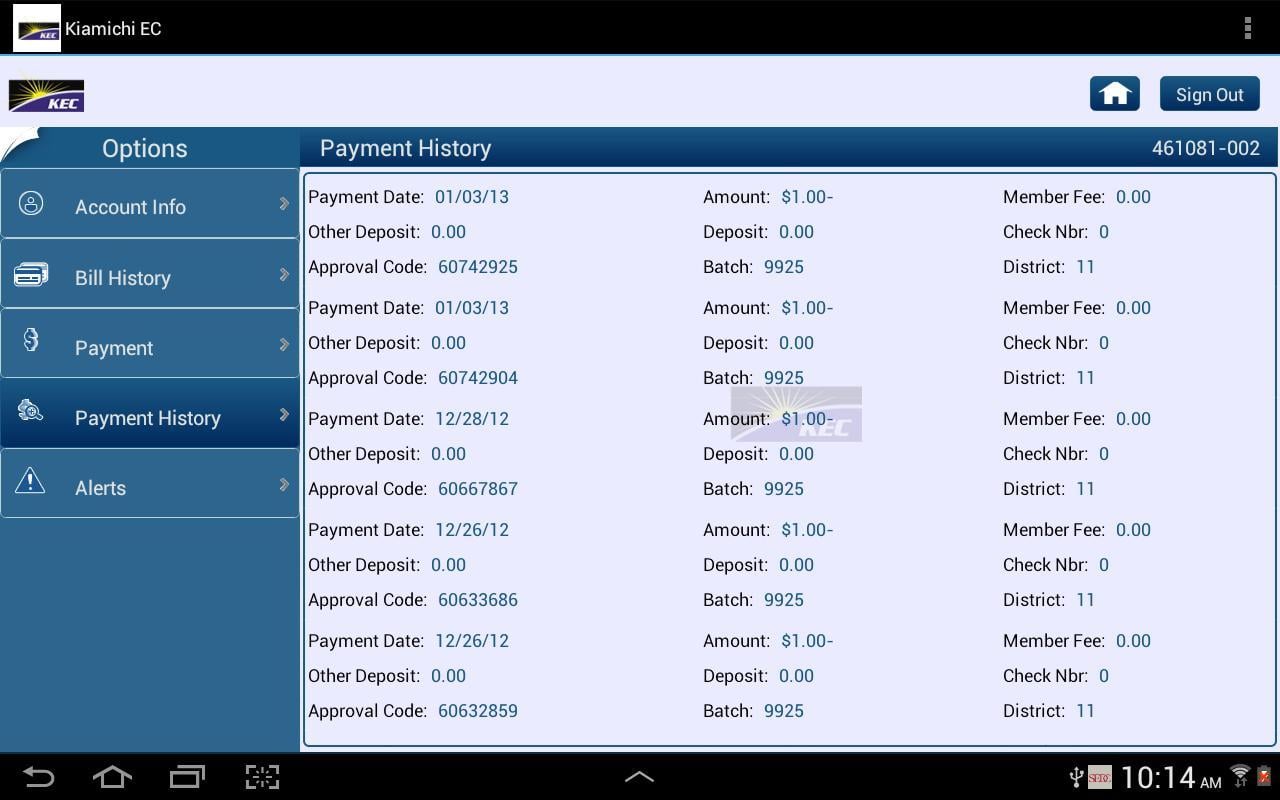Click the Bill History card icon
1280x800 pixels.
click(31, 275)
